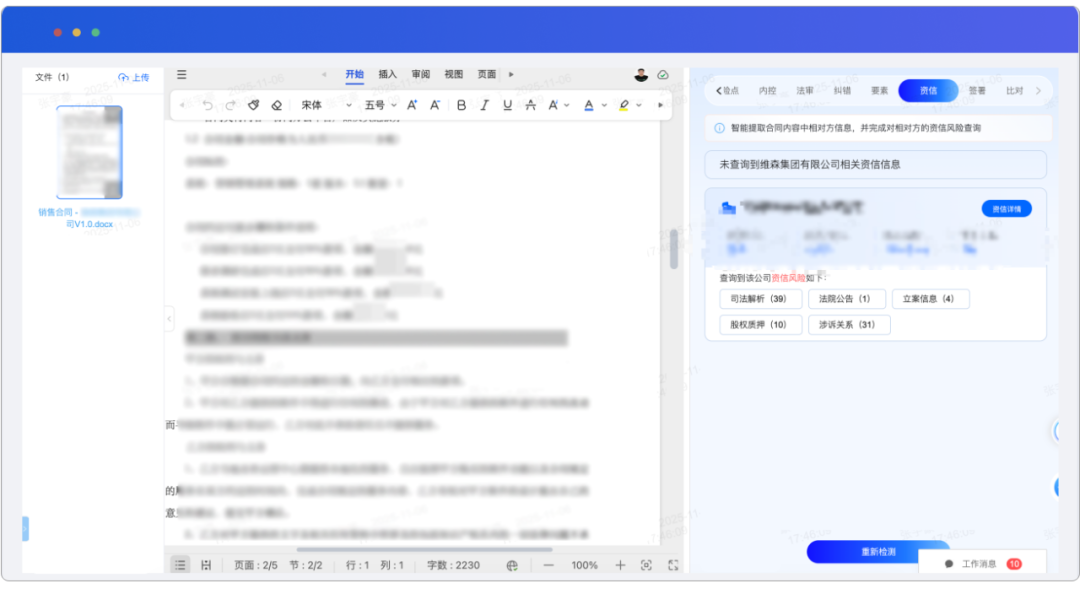Screen dimensions: 1080x594
Task: Click the info icon beside 智能提取 hint
Action: pyautogui.click(x=719, y=128)
